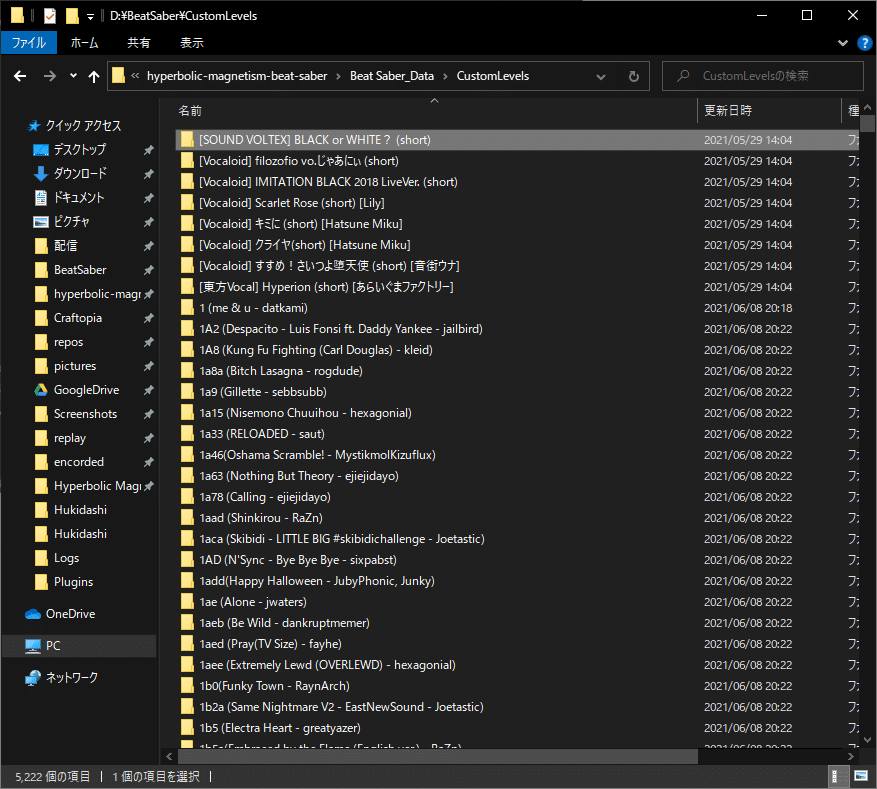Click the GoogleDrive icon in sidebar
This screenshot has height=789, width=877.
pos(41,390)
